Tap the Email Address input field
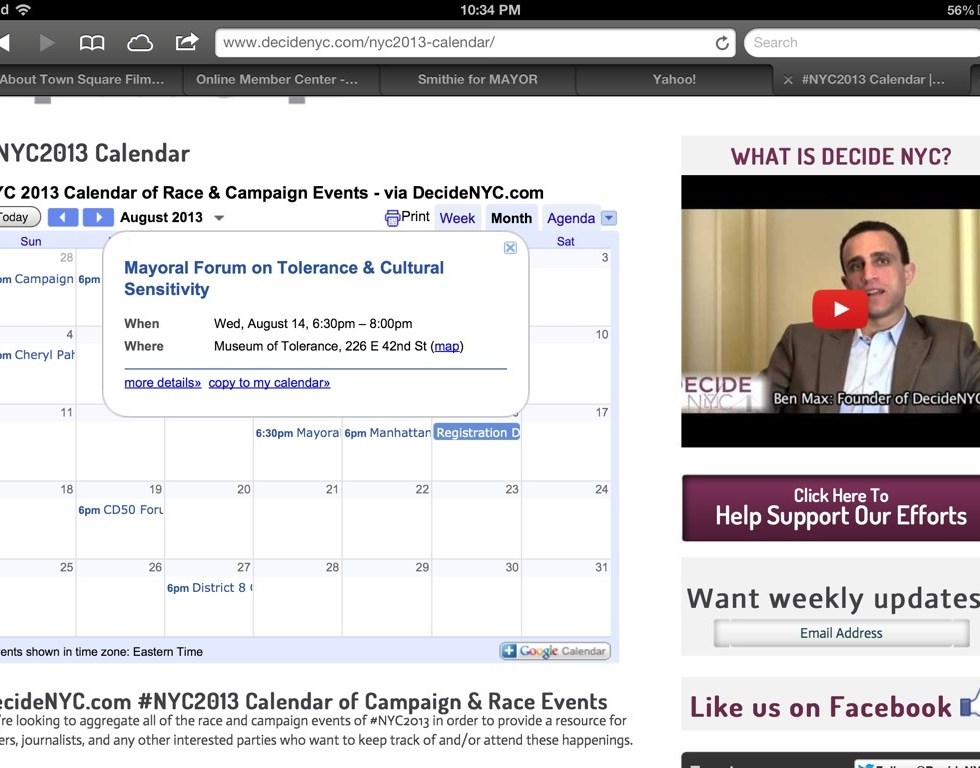Image resolution: width=980 pixels, height=768 pixels. coord(840,633)
